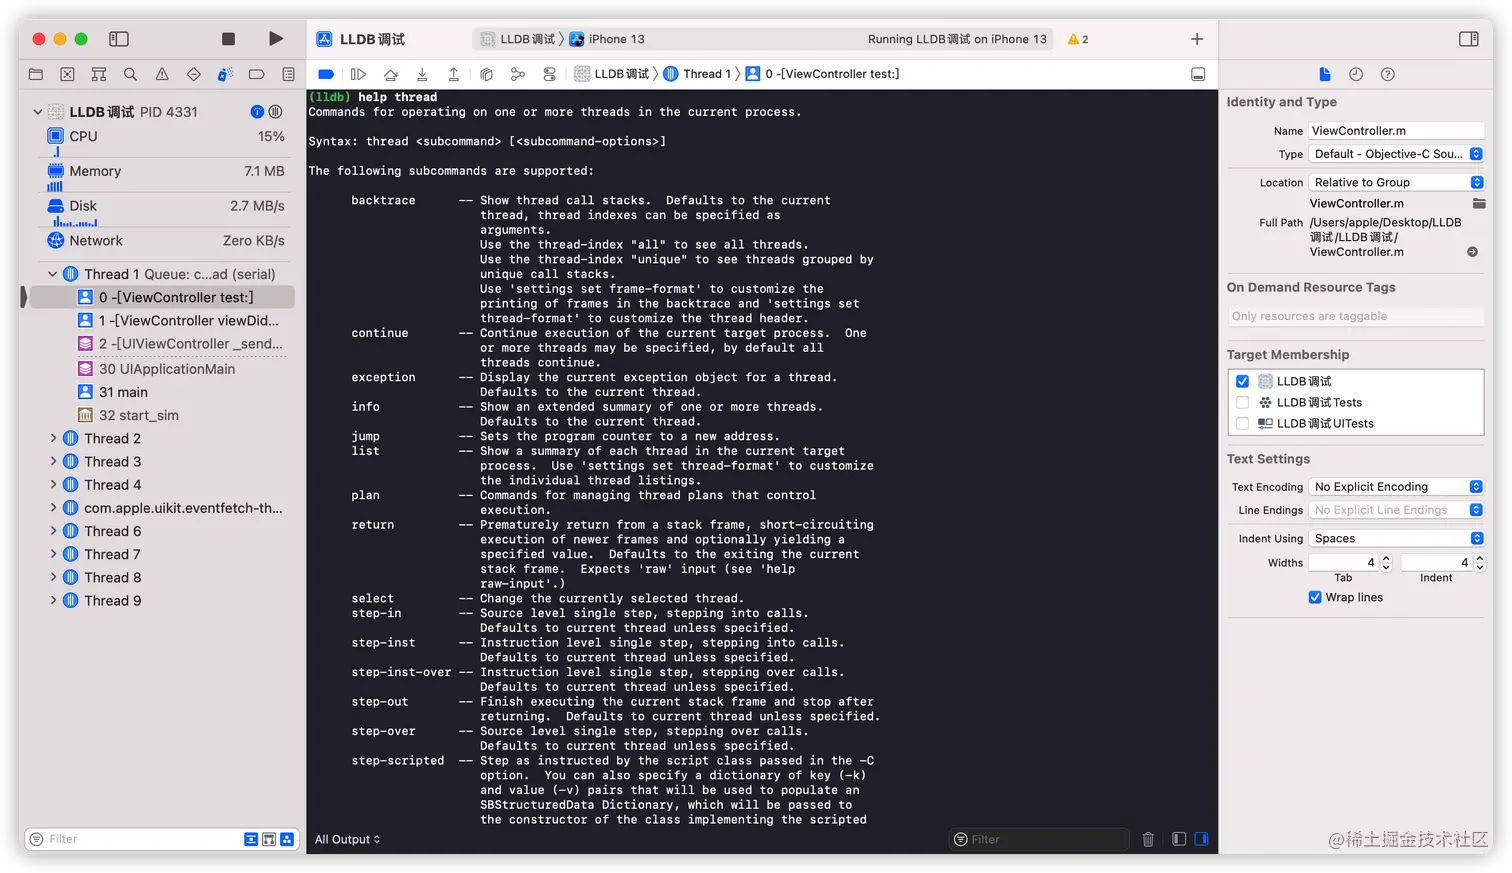
Task: Click the step into button
Action: coord(422,74)
